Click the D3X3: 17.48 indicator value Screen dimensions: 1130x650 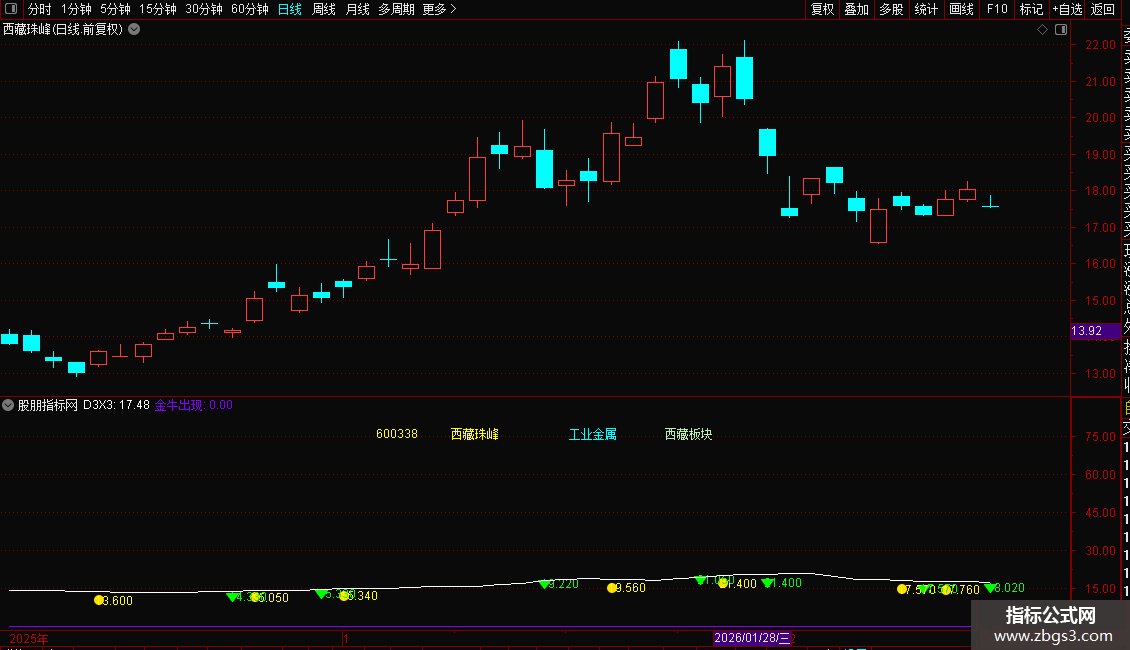click(116, 405)
